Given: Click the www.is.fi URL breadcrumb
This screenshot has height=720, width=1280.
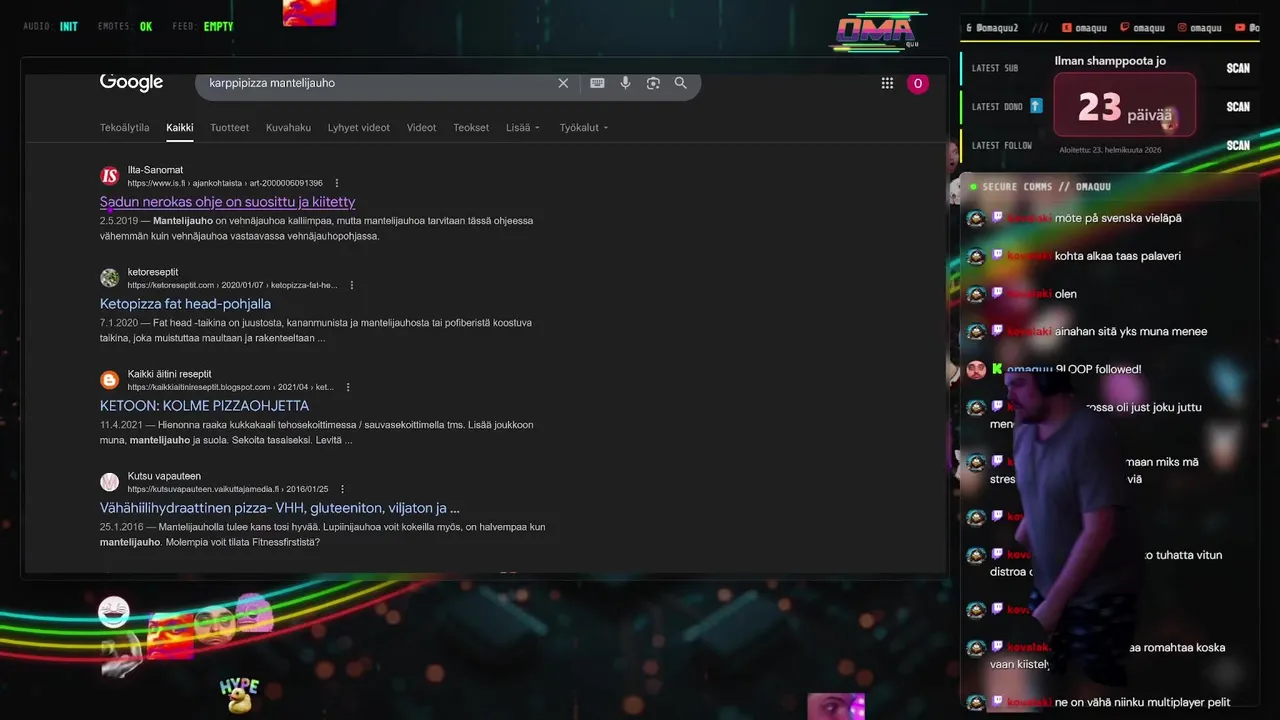Looking at the screenshot, I should point(225,184).
